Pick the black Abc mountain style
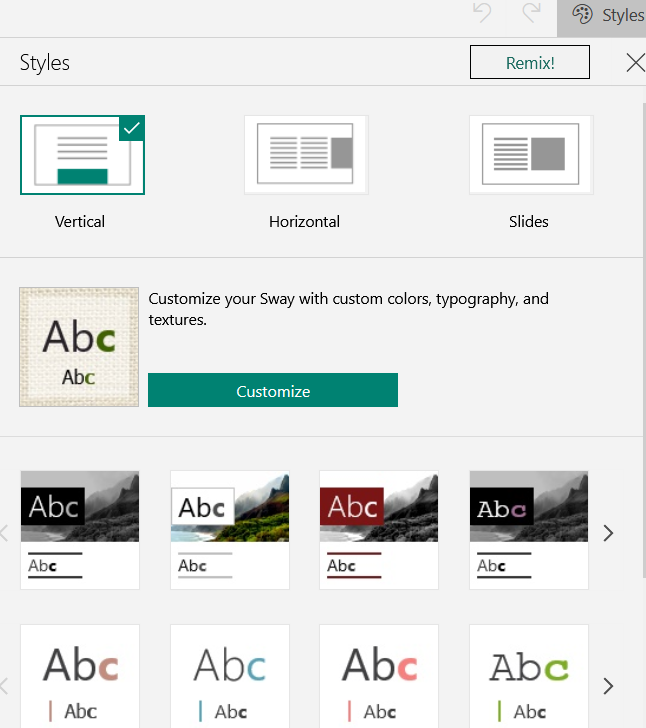 80,530
